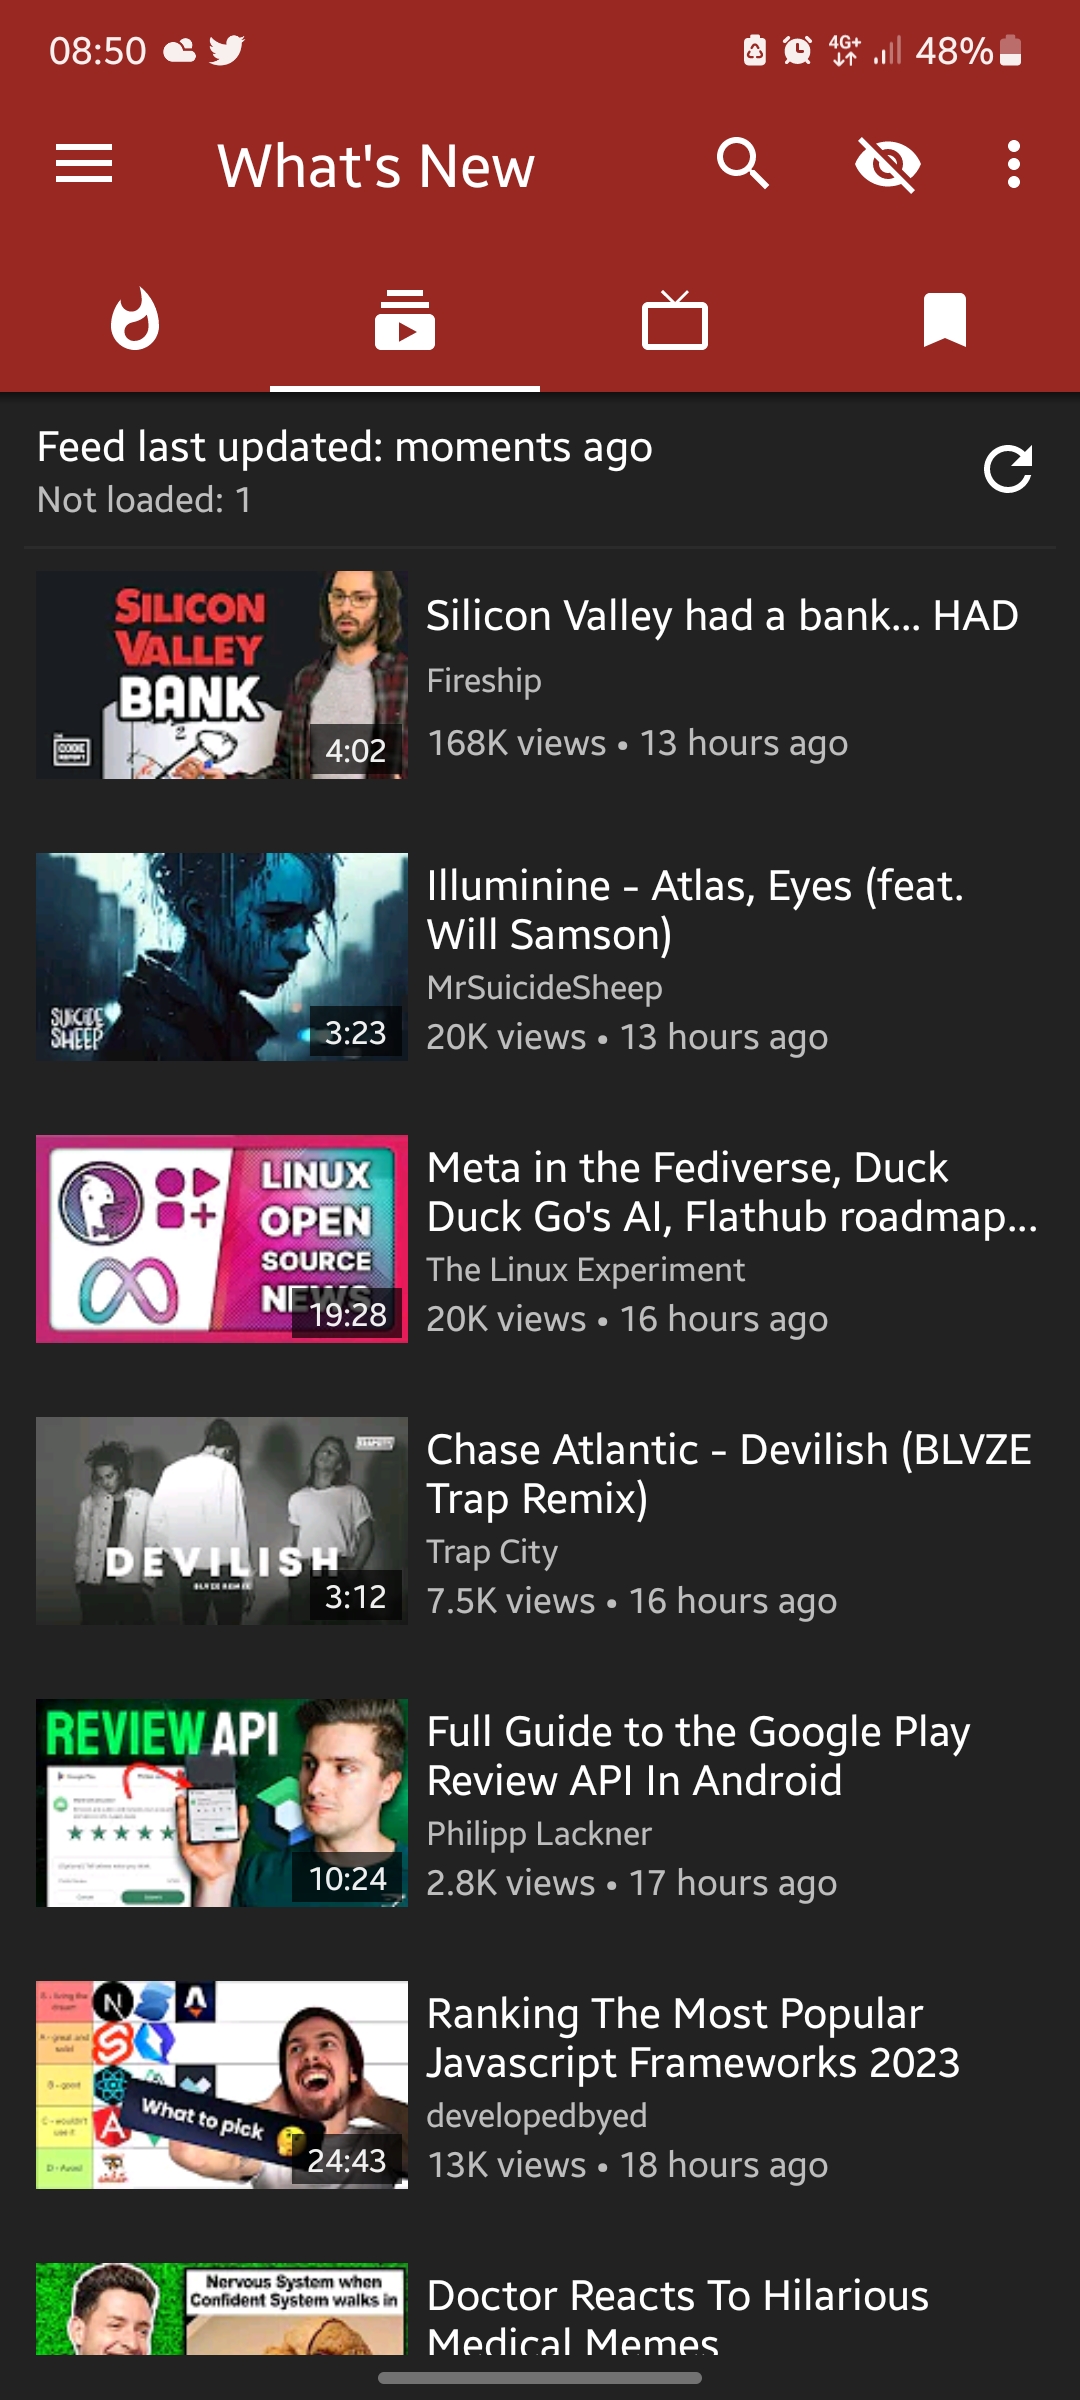
Task: Go to Bookmarked playlists tab
Action: 945,320
